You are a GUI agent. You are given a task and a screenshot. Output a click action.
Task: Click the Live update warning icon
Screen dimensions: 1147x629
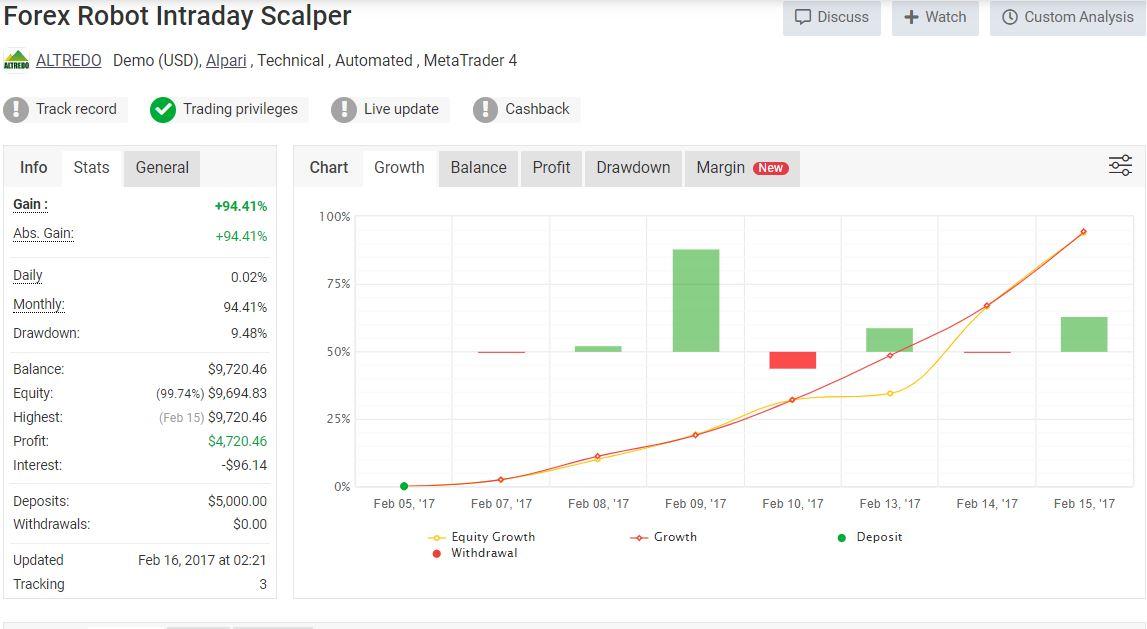(x=344, y=109)
